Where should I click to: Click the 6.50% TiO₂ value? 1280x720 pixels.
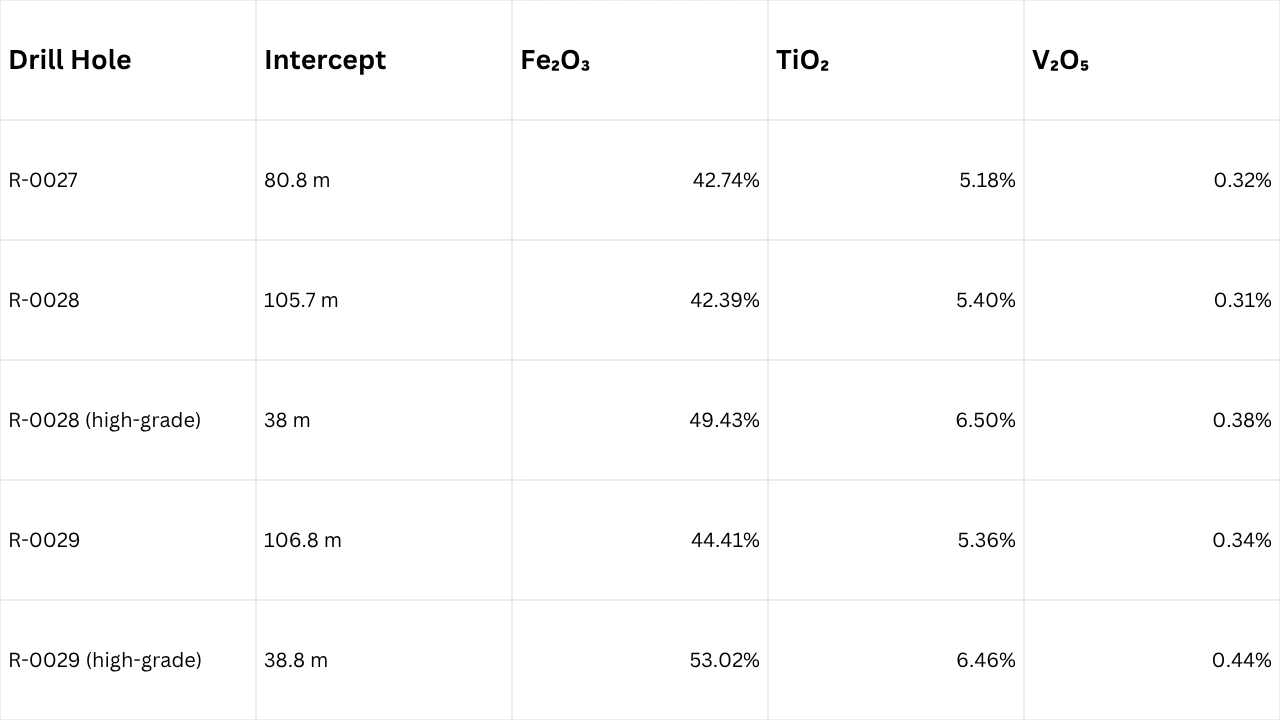point(985,420)
